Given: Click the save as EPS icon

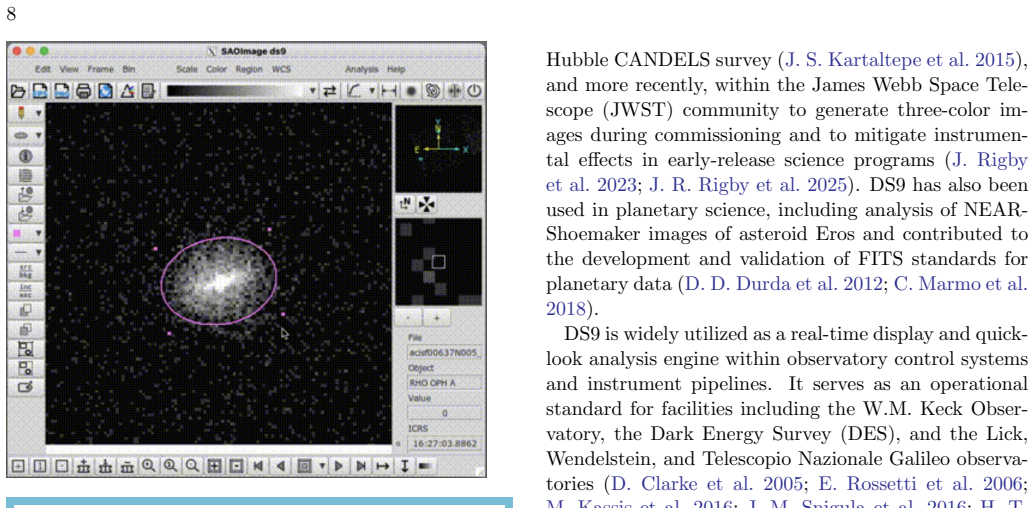Looking at the screenshot, I should point(40,91).
